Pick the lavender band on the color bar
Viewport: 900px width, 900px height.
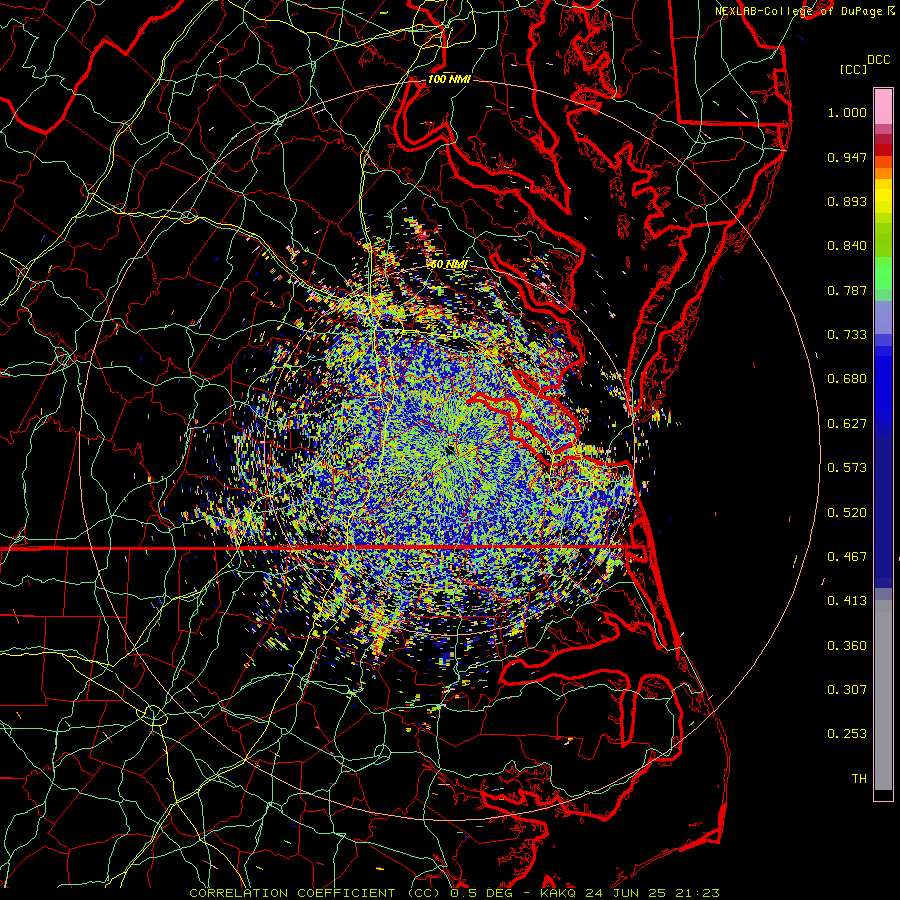click(x=883, y=317)
